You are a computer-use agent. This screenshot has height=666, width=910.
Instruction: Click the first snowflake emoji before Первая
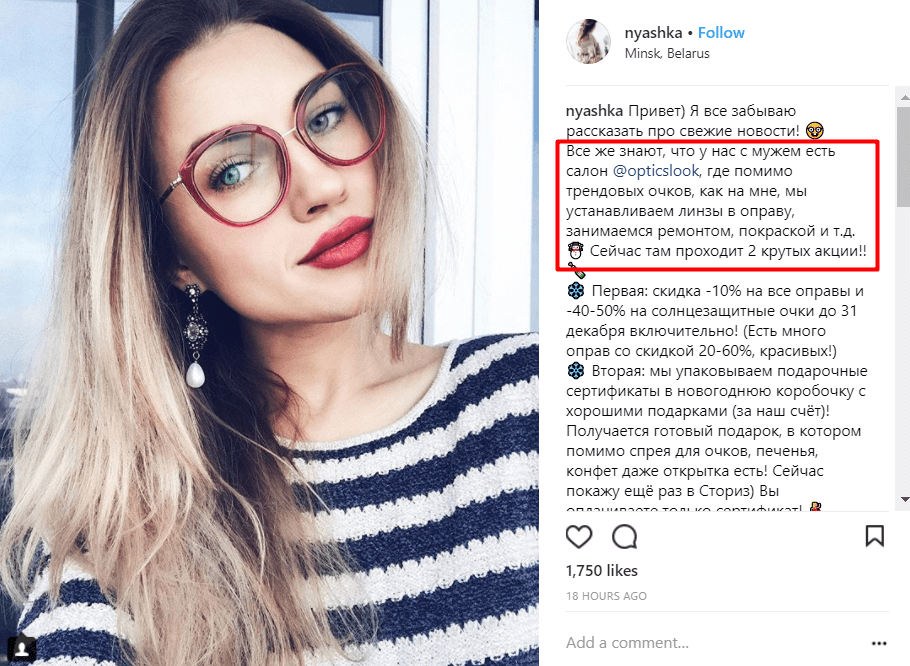(x=576, y=291)
